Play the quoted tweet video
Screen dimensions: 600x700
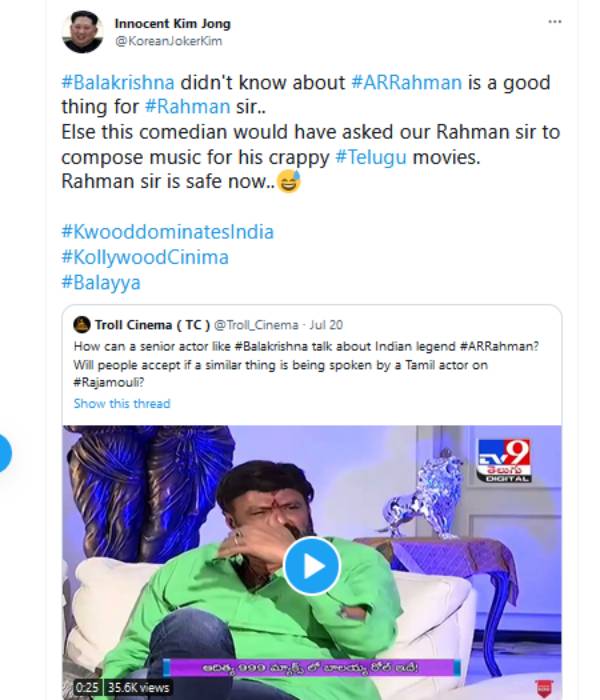pyautogui.click(x=312, y=566)
